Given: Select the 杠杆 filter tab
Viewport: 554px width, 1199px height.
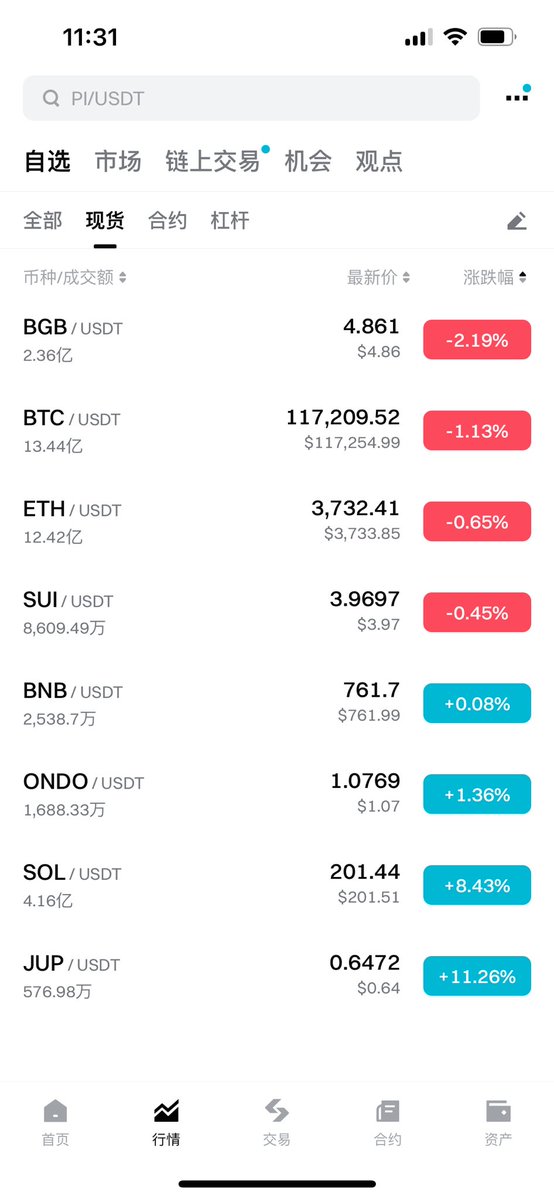Looking at the screenshot, I should click(x=230, y=221).
